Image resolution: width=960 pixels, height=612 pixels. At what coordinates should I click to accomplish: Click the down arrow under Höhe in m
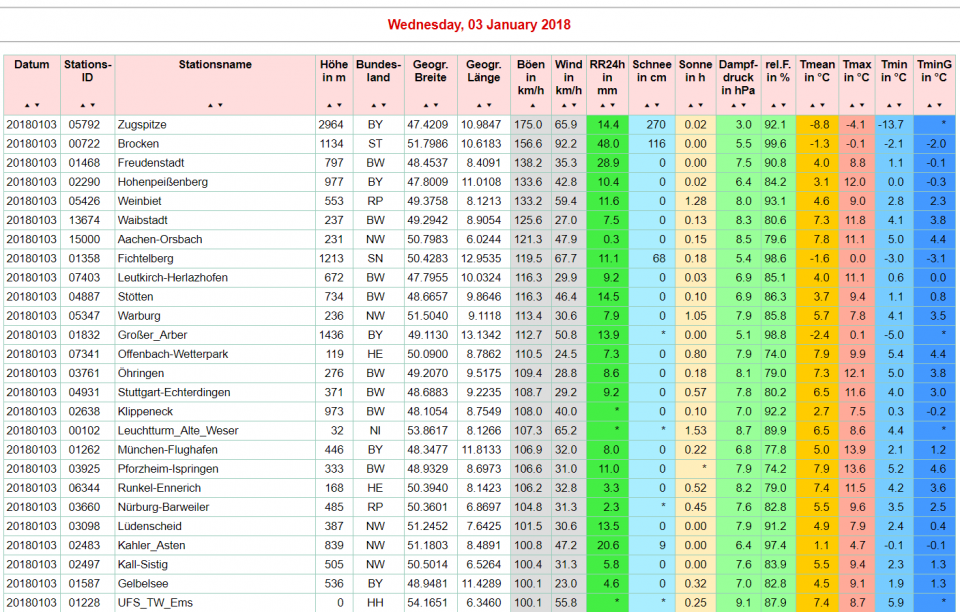point(339,105)
